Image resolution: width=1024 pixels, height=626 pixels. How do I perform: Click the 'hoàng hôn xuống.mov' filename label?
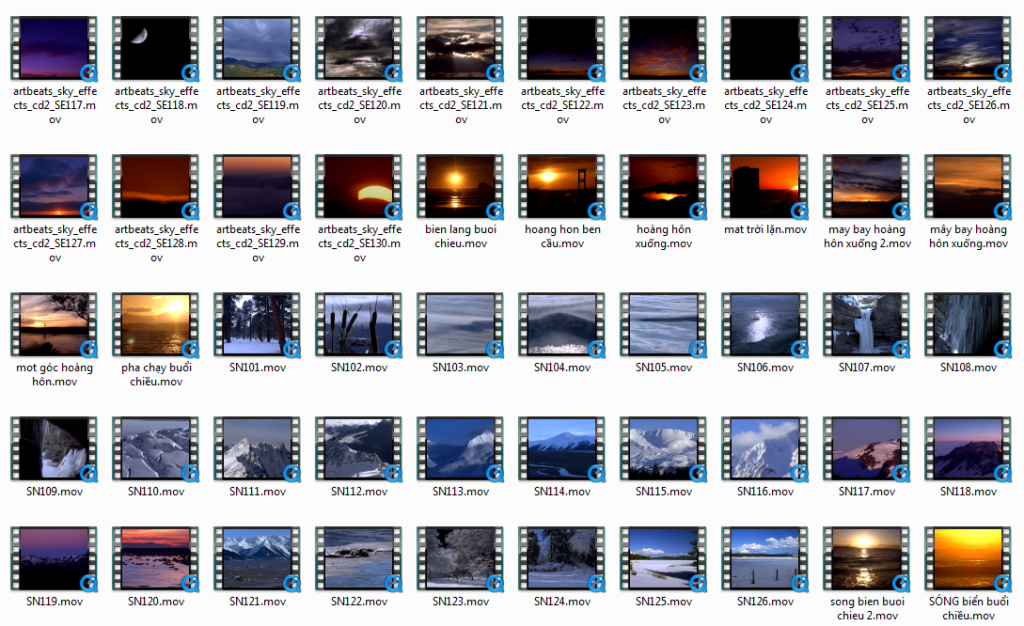point(664,236)
